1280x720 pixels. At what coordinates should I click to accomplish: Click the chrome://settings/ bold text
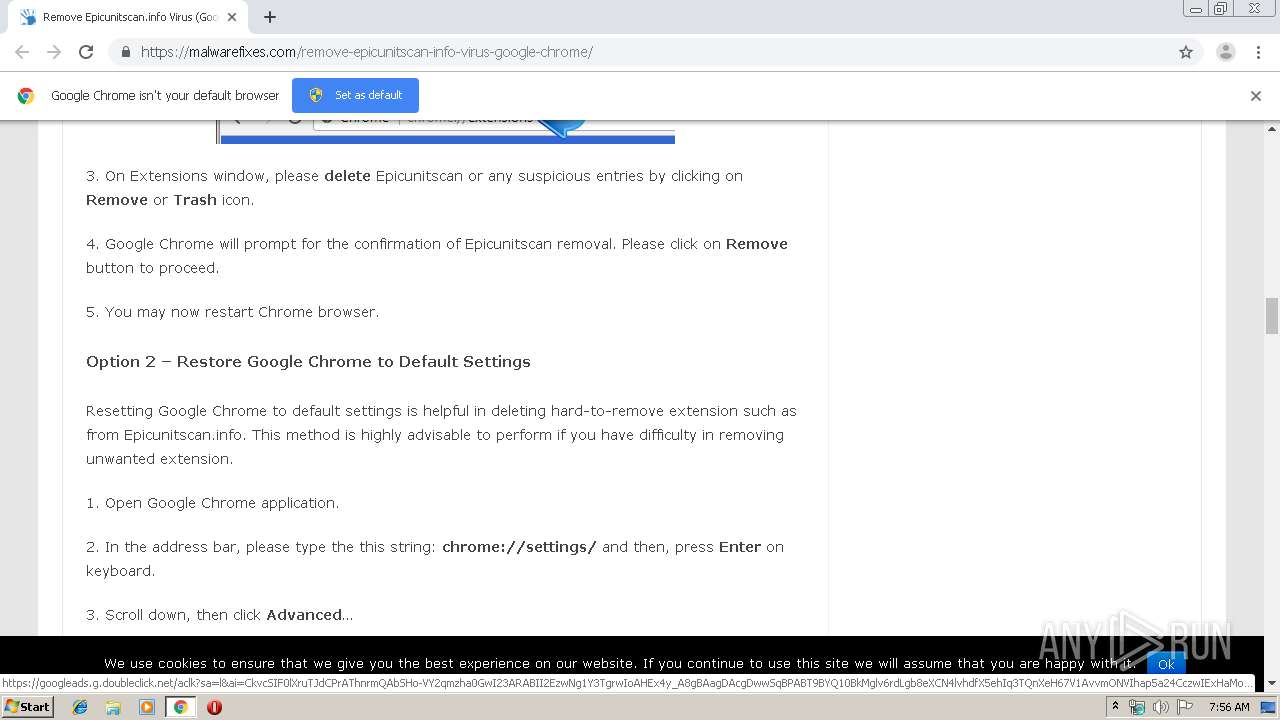(519, 547)
